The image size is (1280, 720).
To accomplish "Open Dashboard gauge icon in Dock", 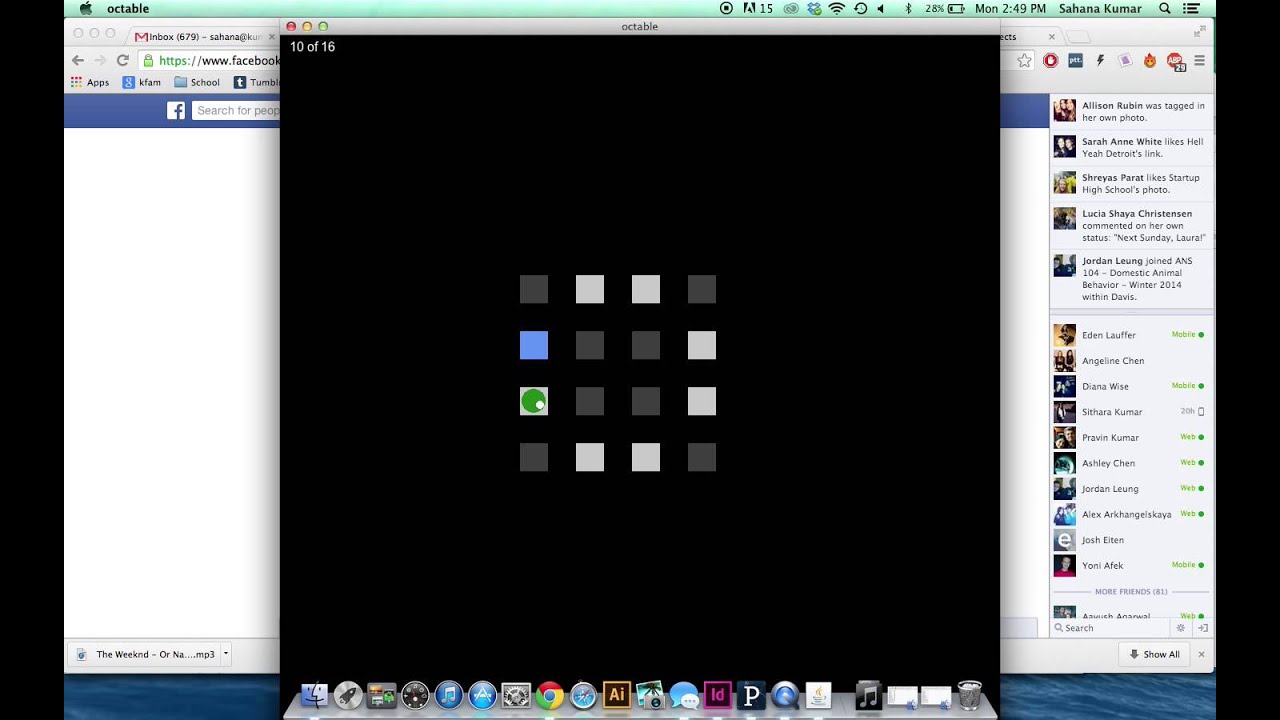I will coord(415,694).
